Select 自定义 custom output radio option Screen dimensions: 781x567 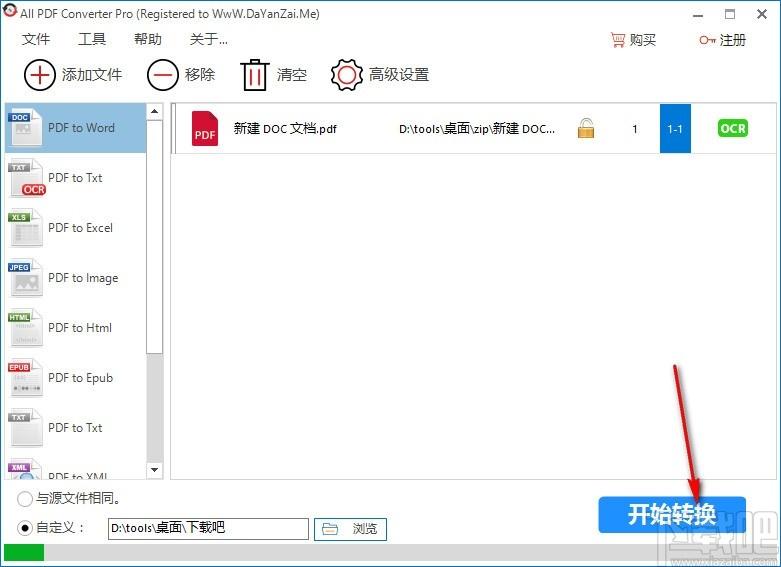[x=25, y=527]
